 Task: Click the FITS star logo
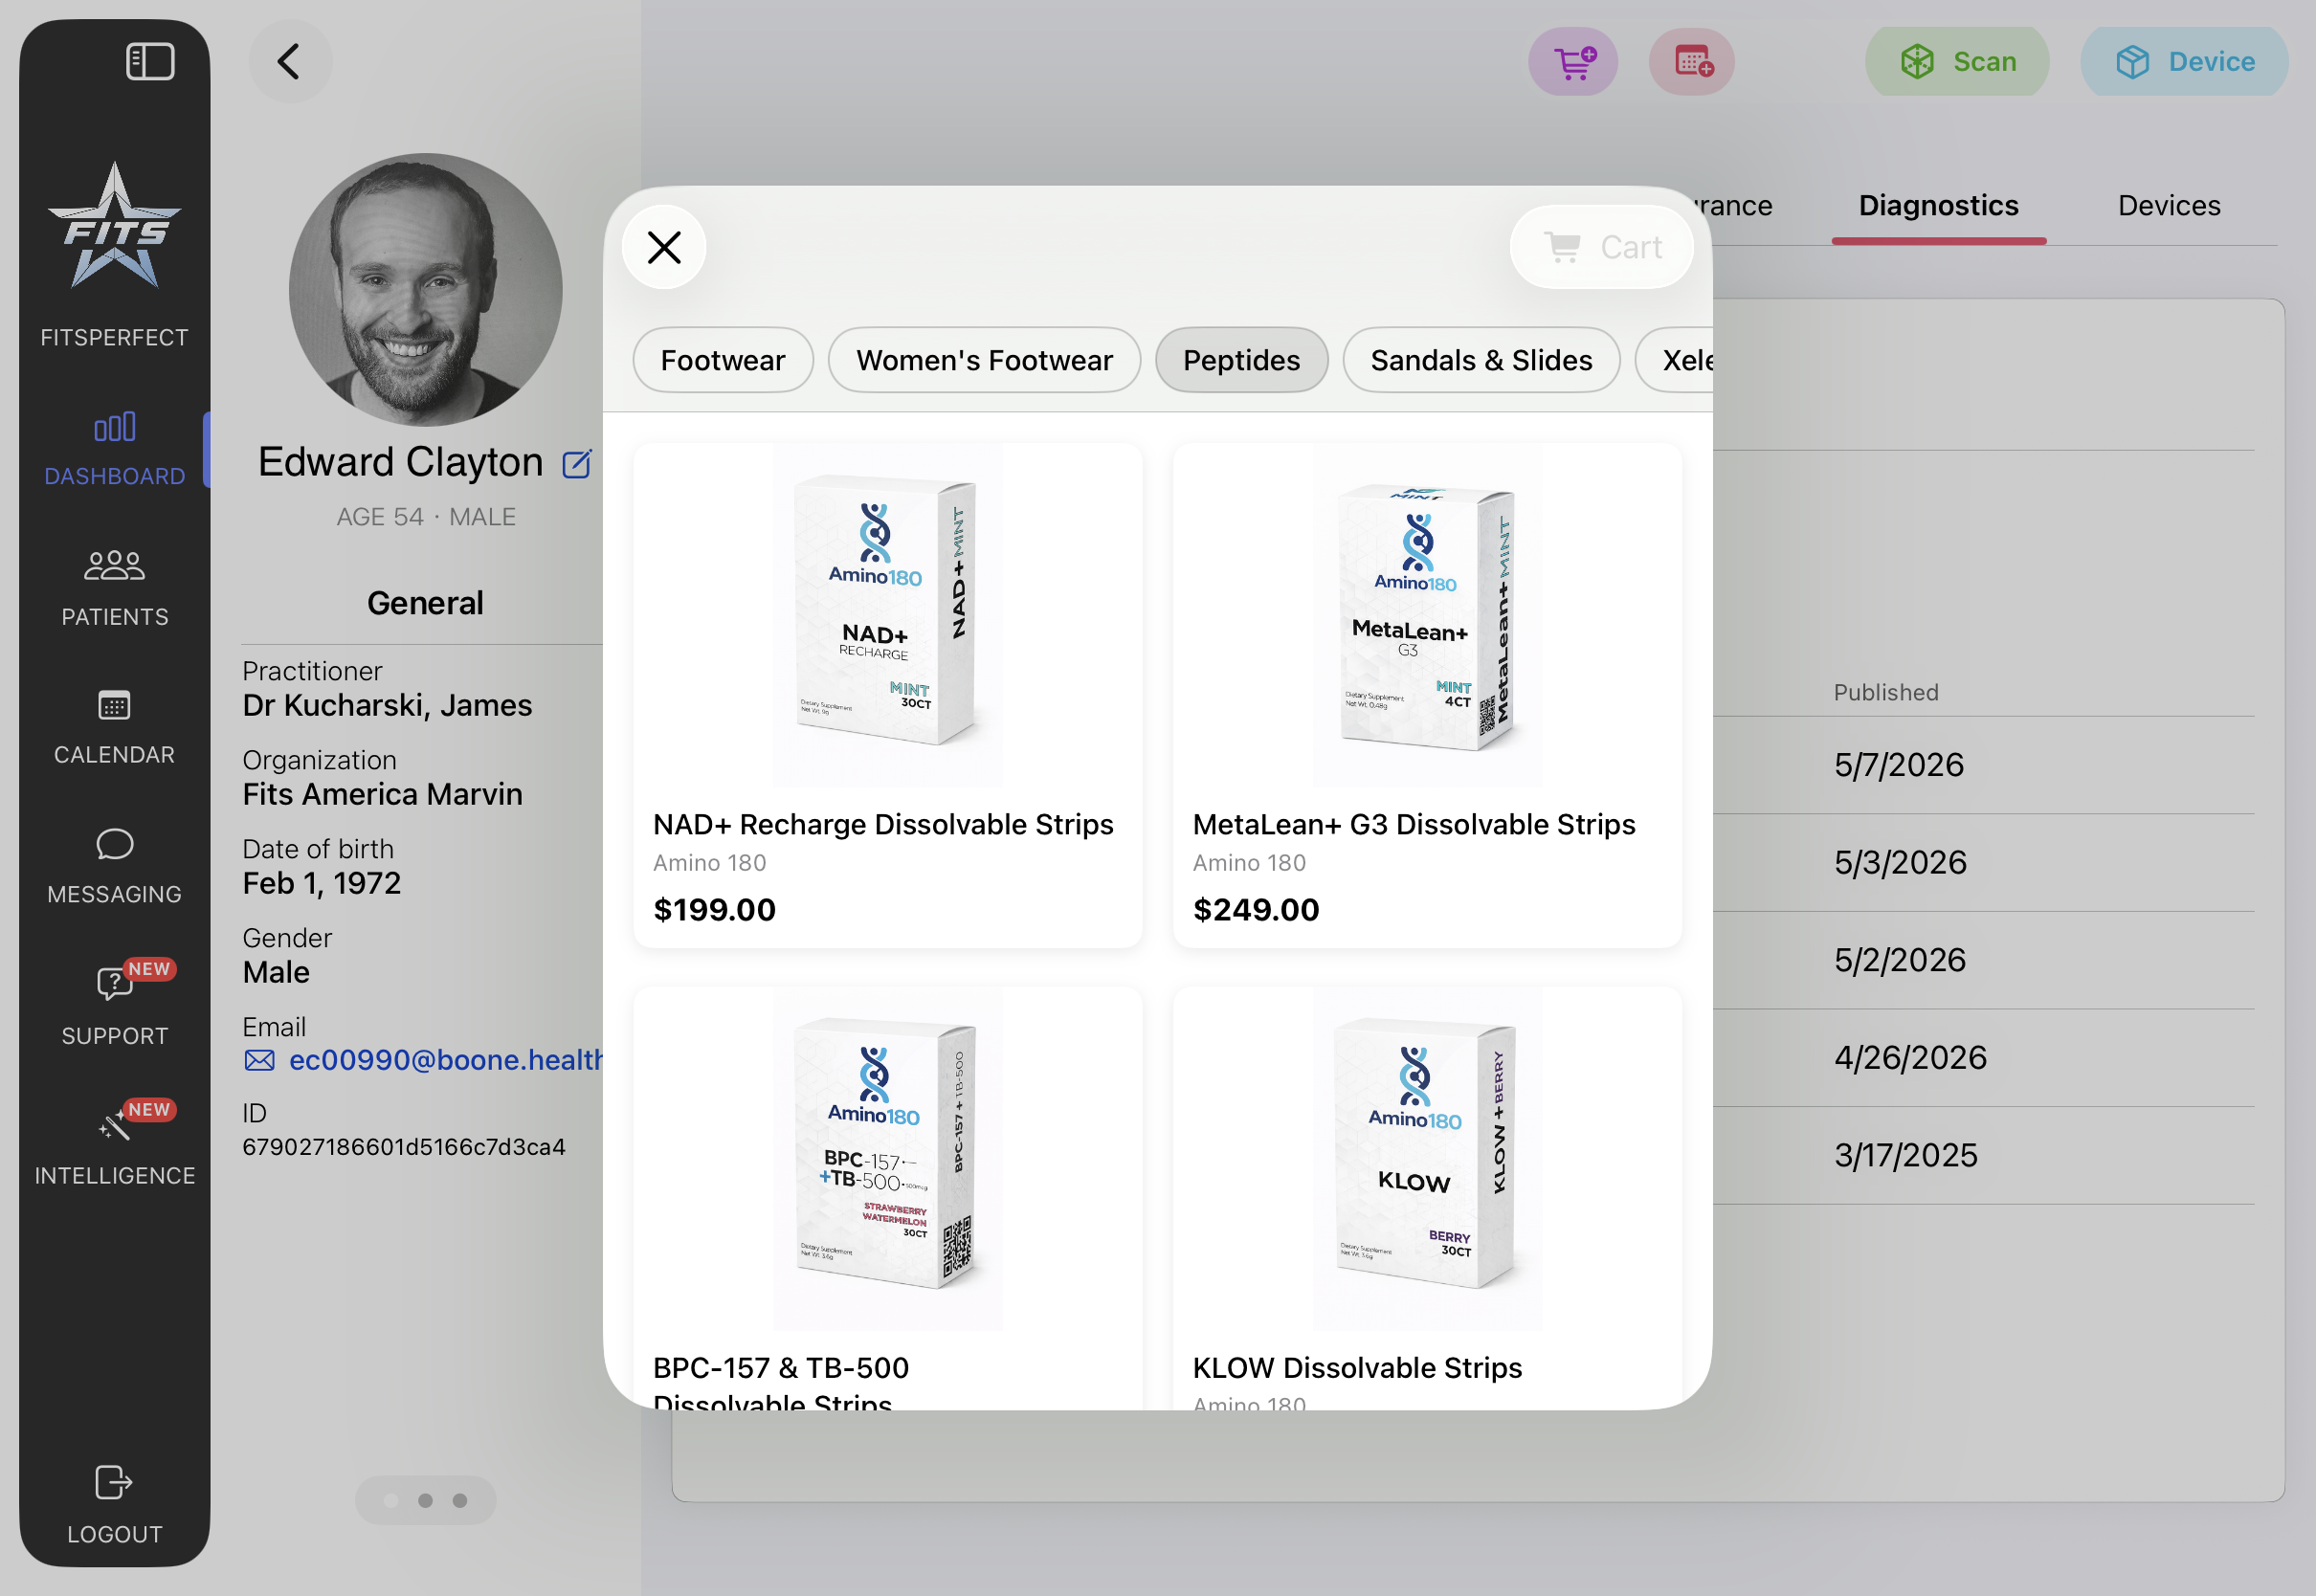pyautogui.click(x=115, y=226)
